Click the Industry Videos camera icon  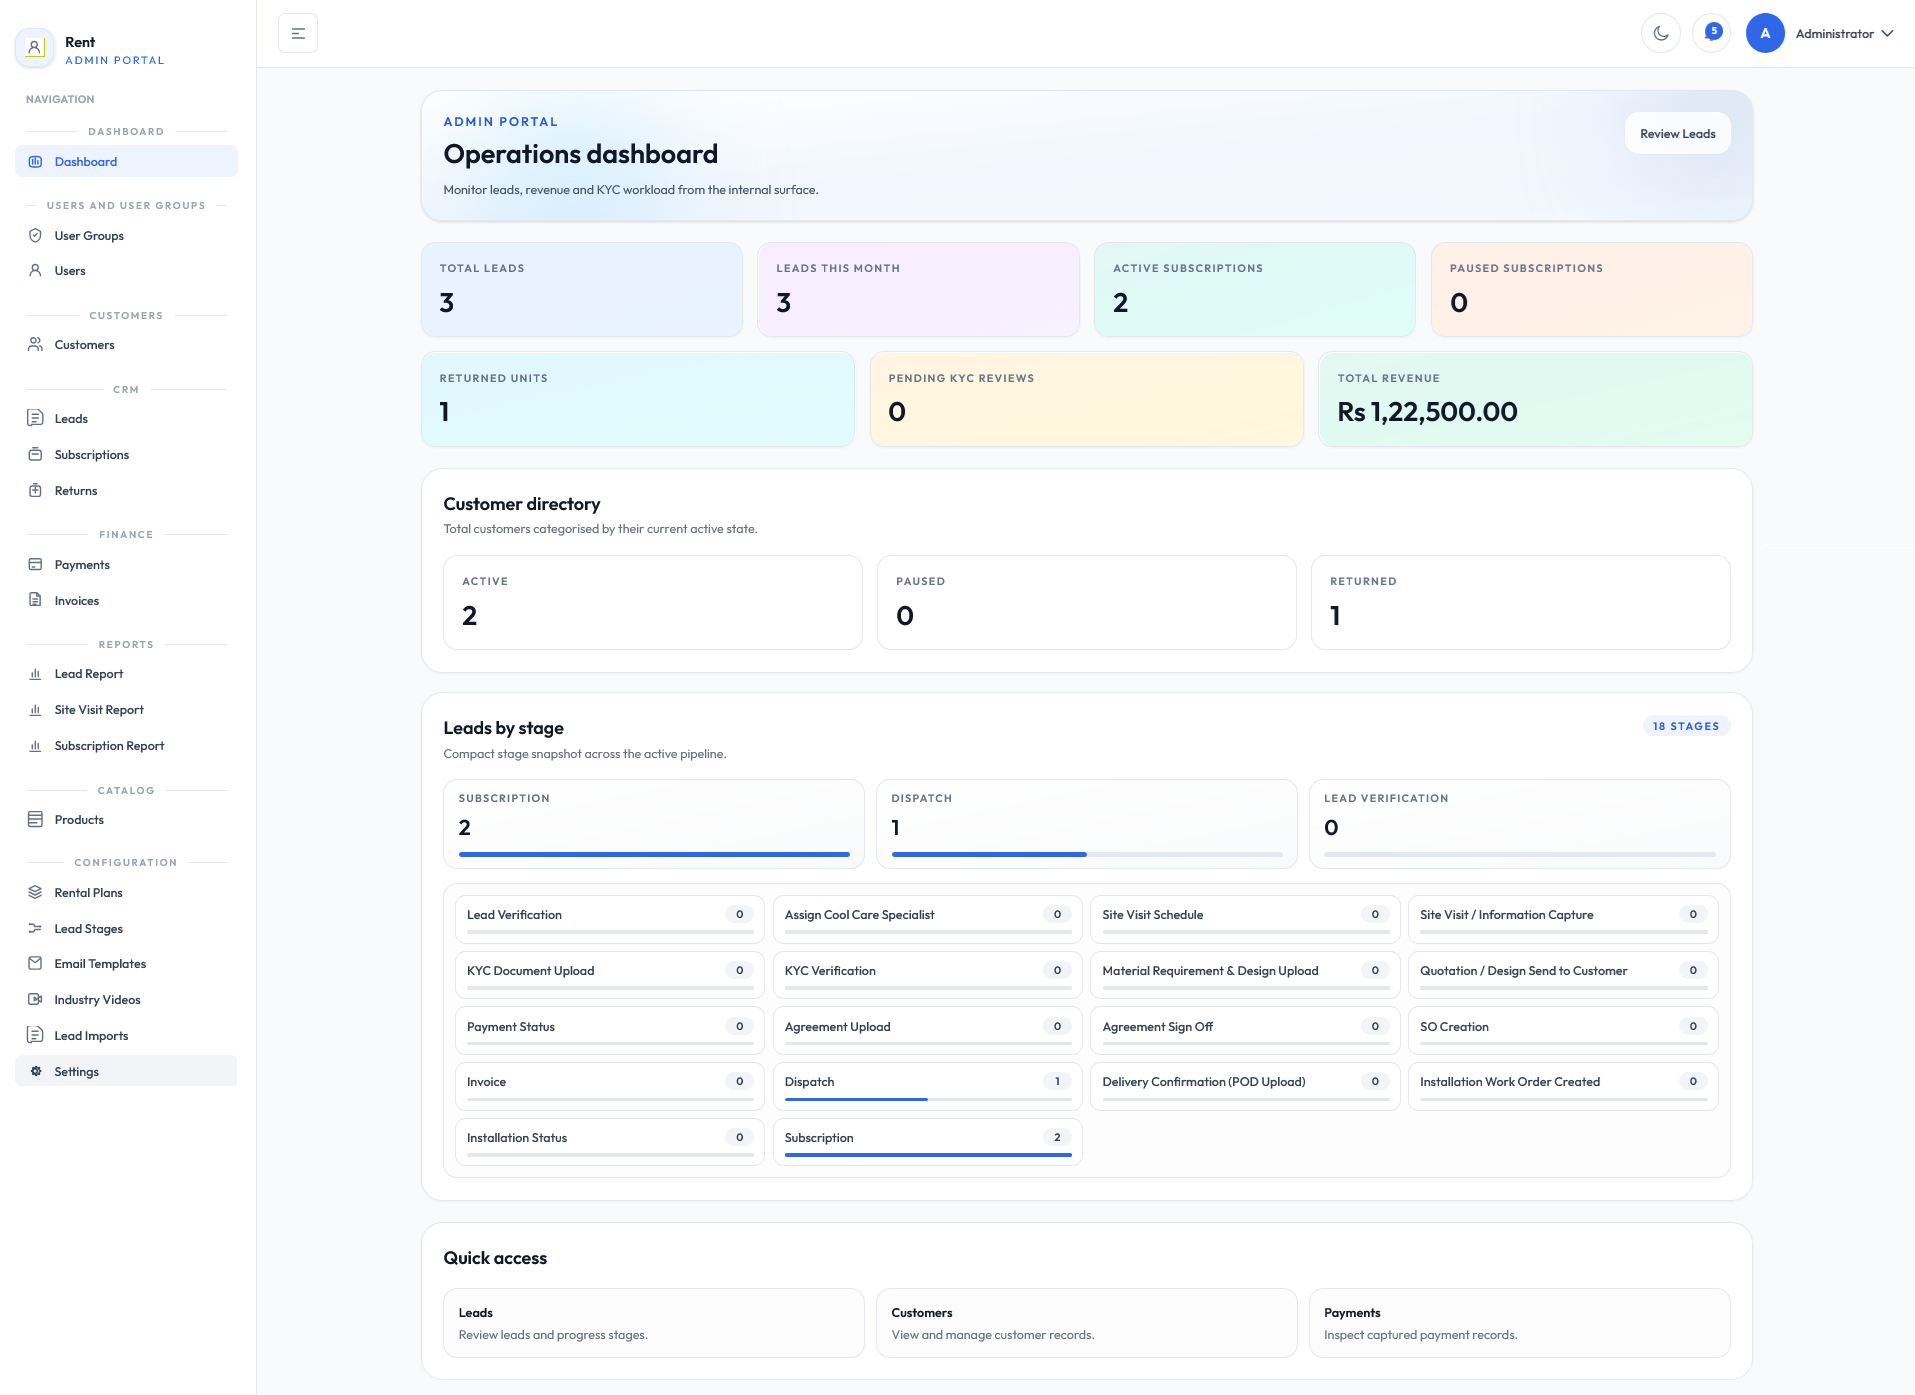tap(35, 1000)
